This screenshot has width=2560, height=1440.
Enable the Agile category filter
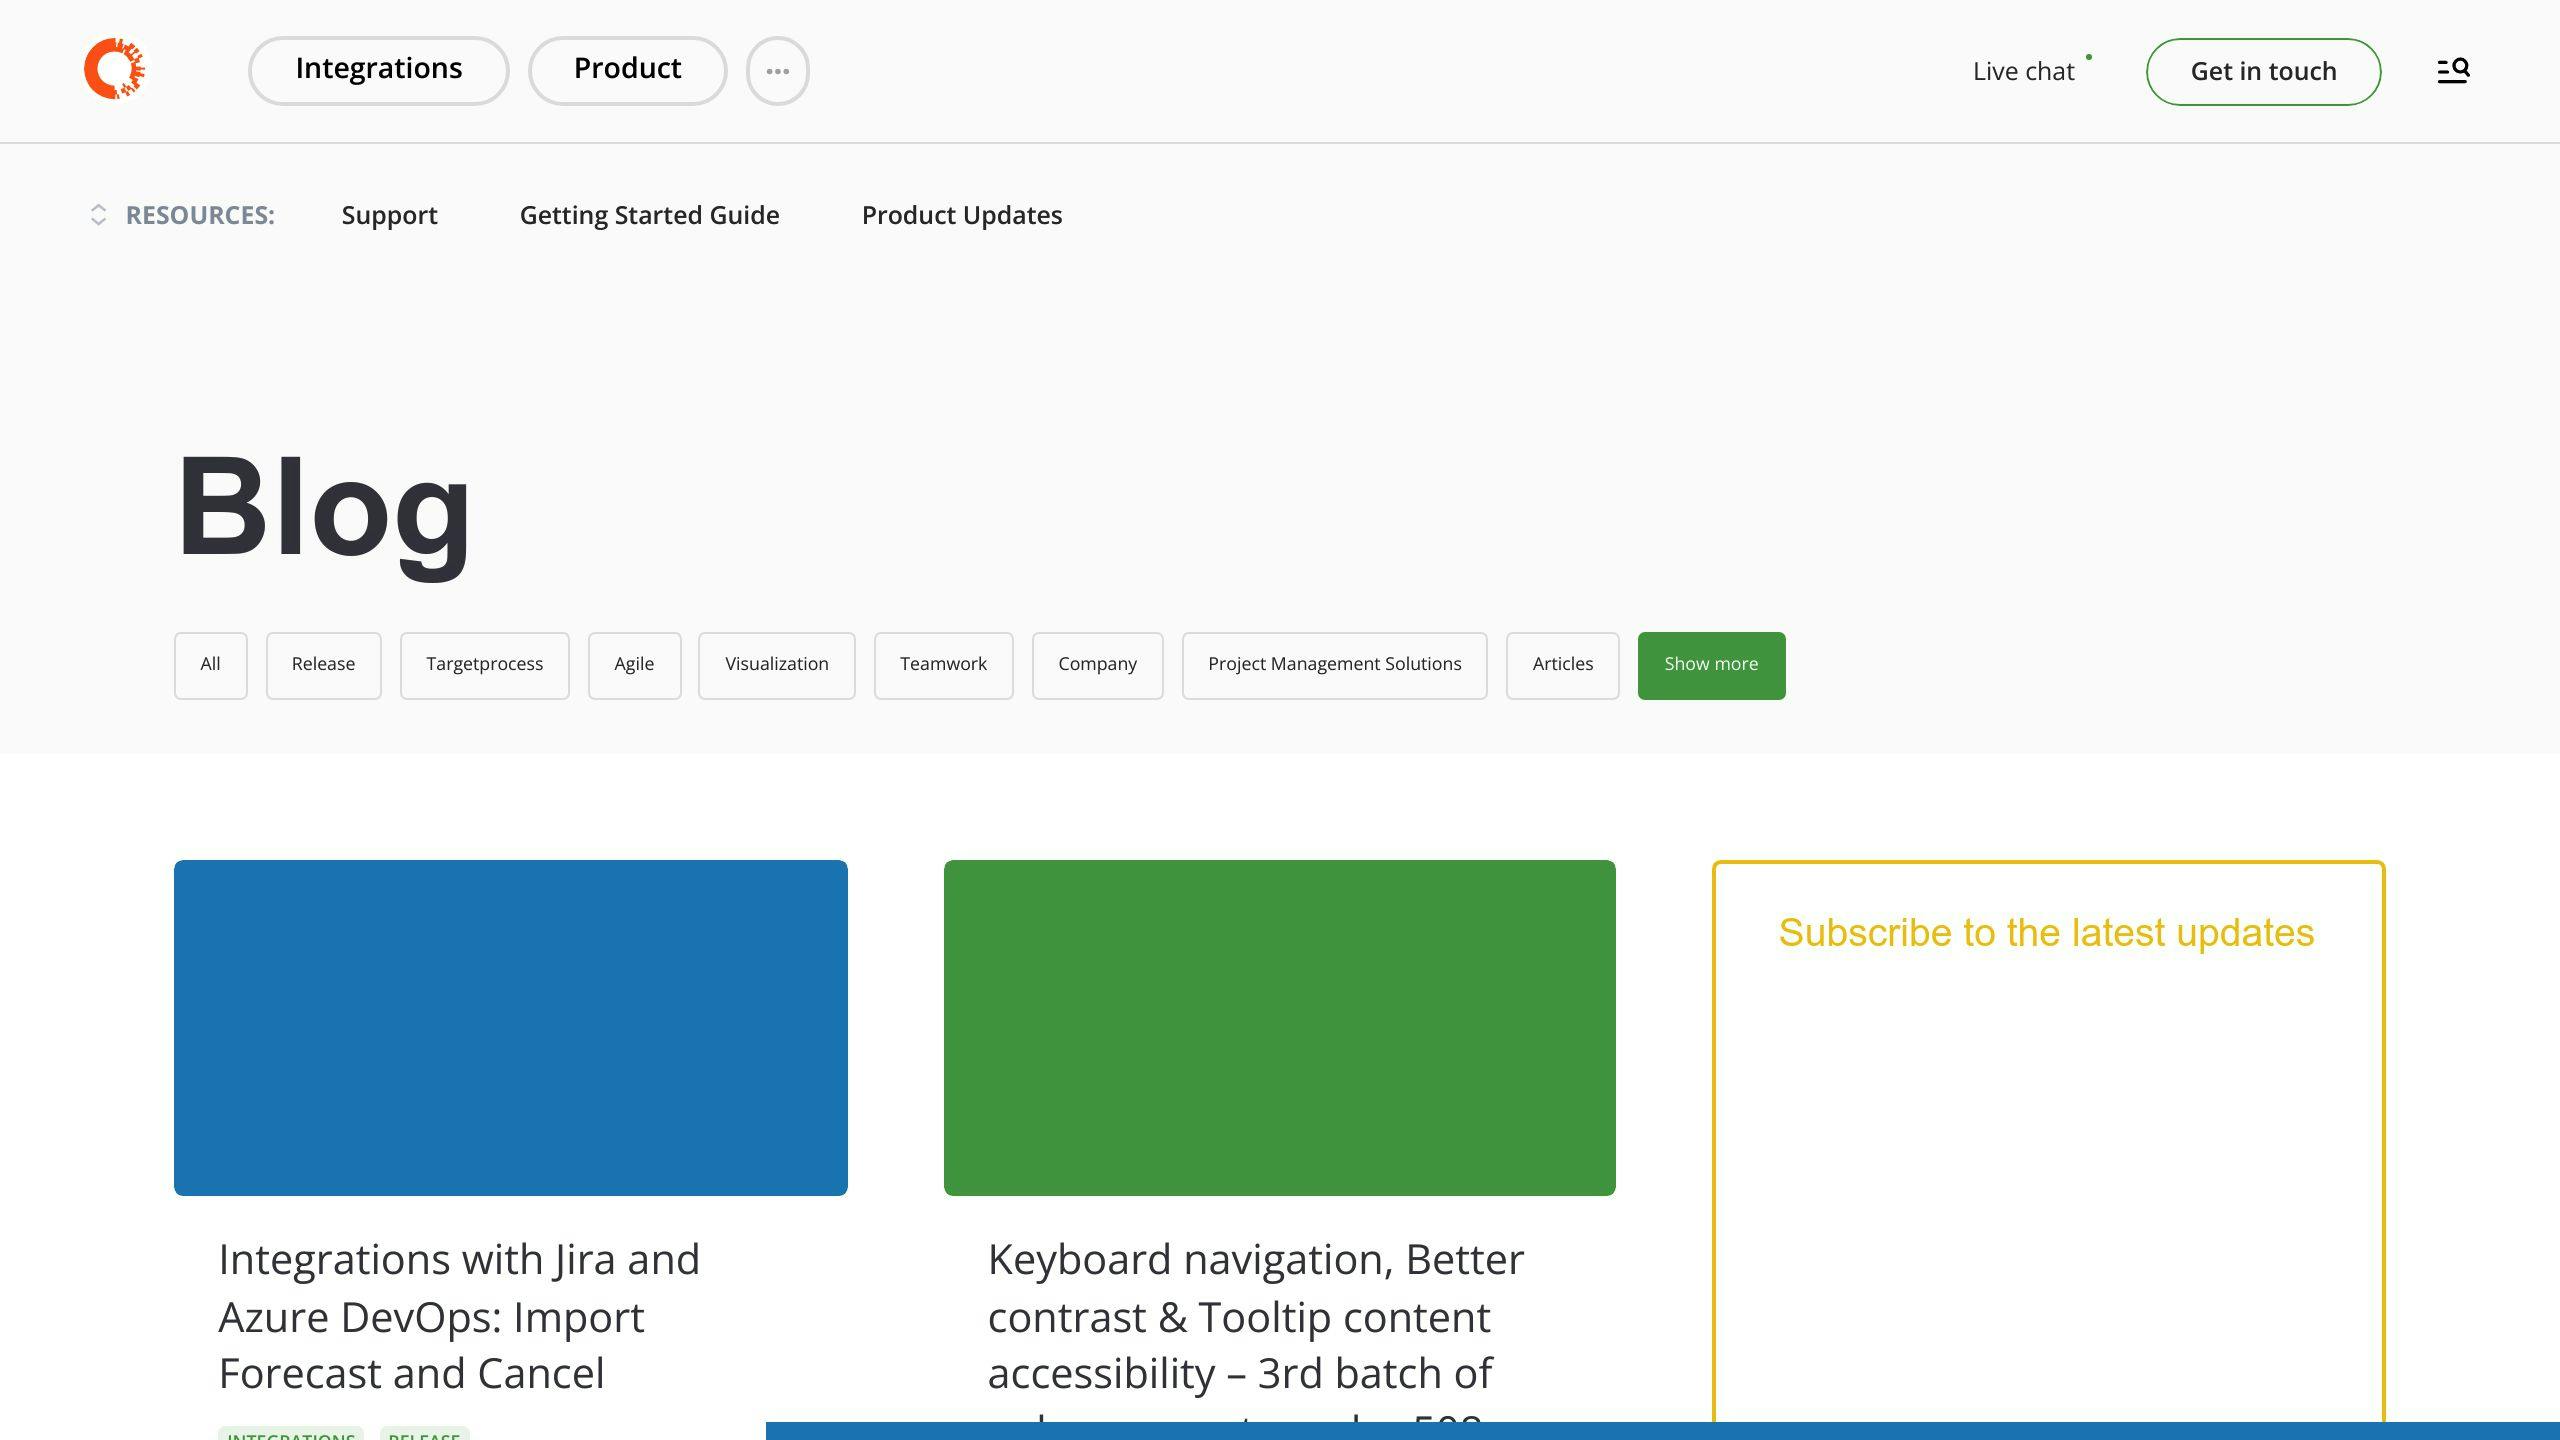[634, 665]
